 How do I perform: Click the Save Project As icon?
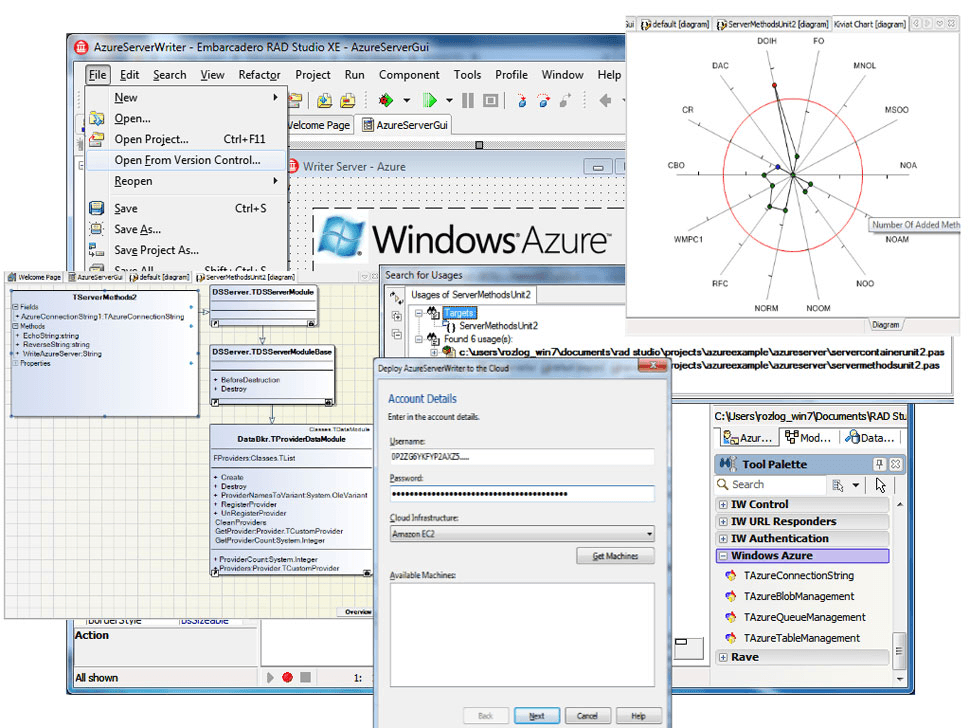[97, 250]
